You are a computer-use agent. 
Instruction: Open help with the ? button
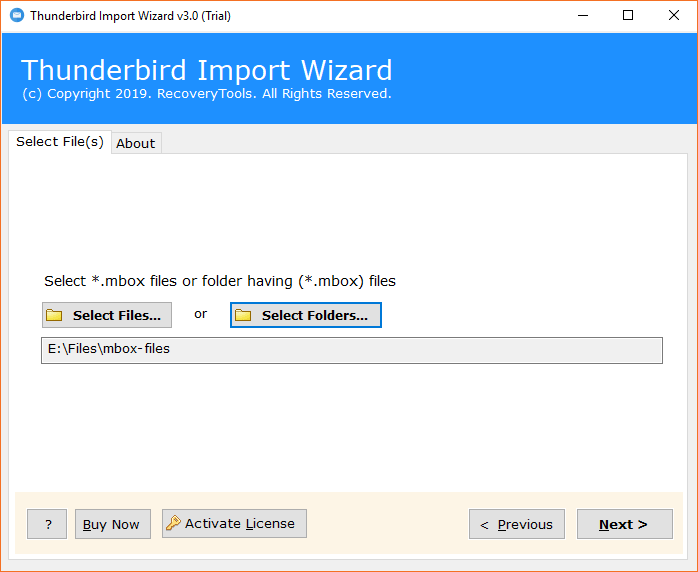pos(47,524)
